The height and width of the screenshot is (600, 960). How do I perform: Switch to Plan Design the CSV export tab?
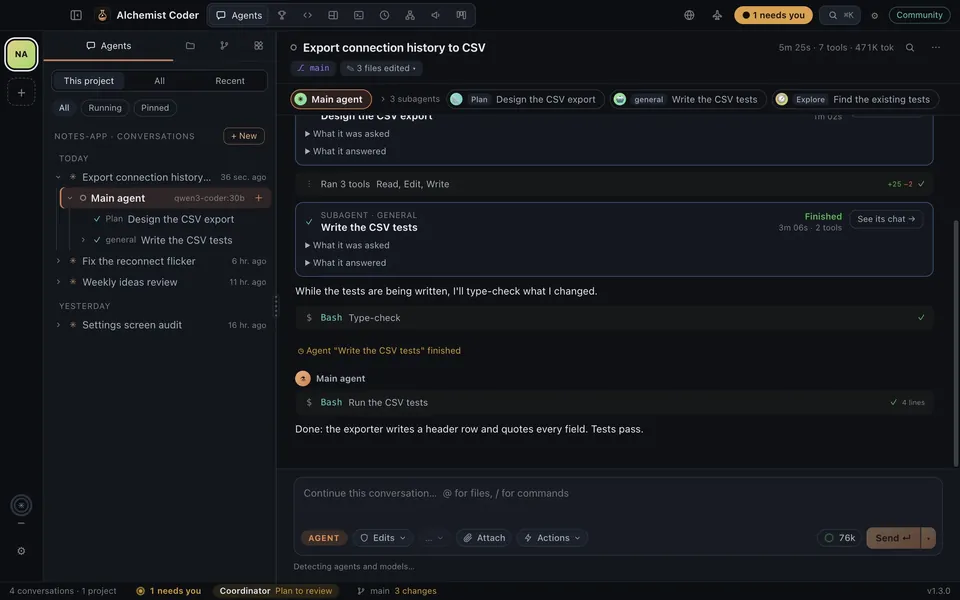(x=525, y=99)
